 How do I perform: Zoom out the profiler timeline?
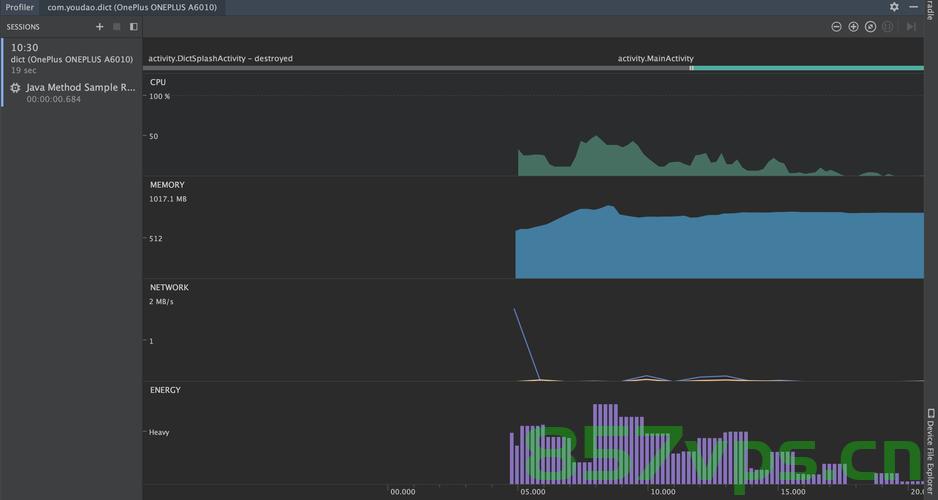click(x=836, y=26)
